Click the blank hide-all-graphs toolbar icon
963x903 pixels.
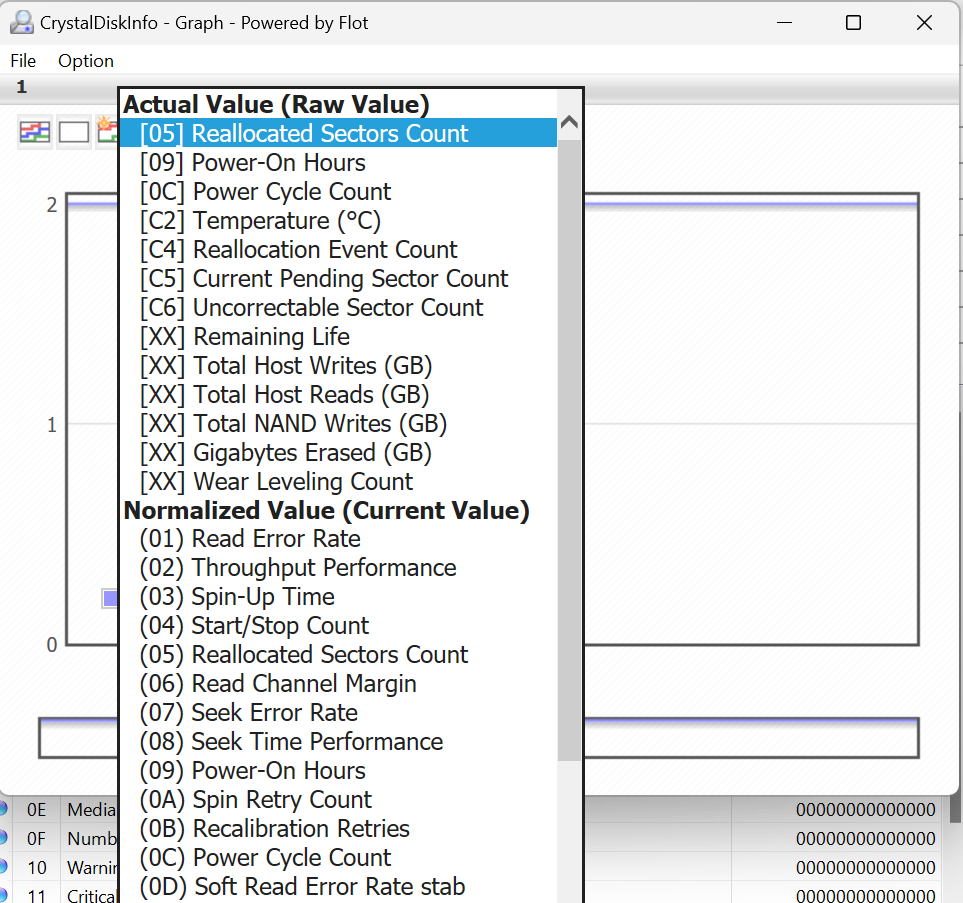(x=74, y=131)
